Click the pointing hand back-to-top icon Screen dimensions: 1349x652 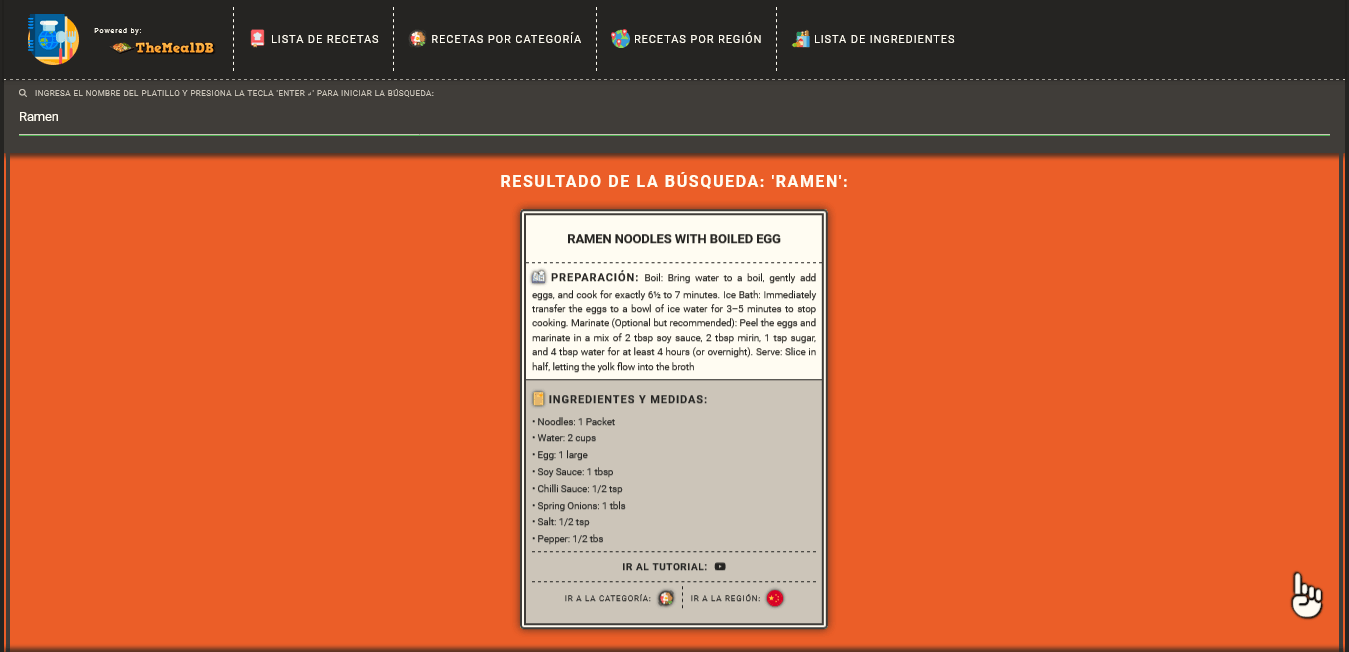click(1305, 596)
